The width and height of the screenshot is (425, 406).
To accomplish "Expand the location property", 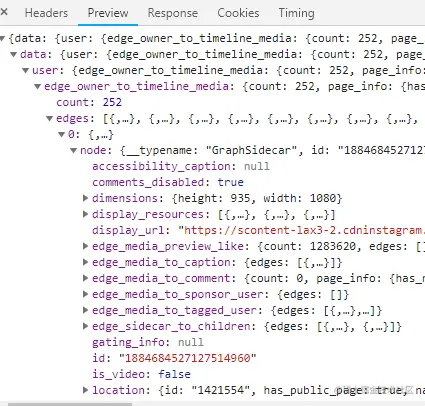I will (86, 390).
